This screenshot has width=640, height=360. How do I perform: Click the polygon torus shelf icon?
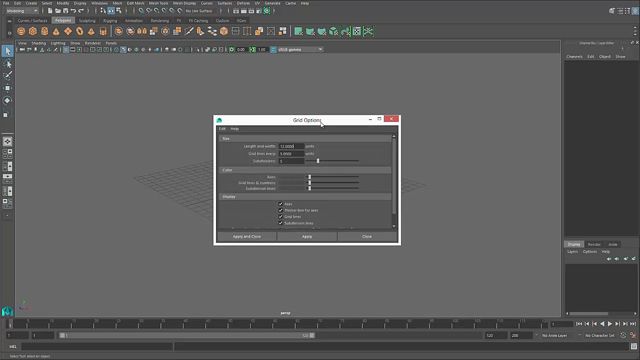[x=80, y=31]
